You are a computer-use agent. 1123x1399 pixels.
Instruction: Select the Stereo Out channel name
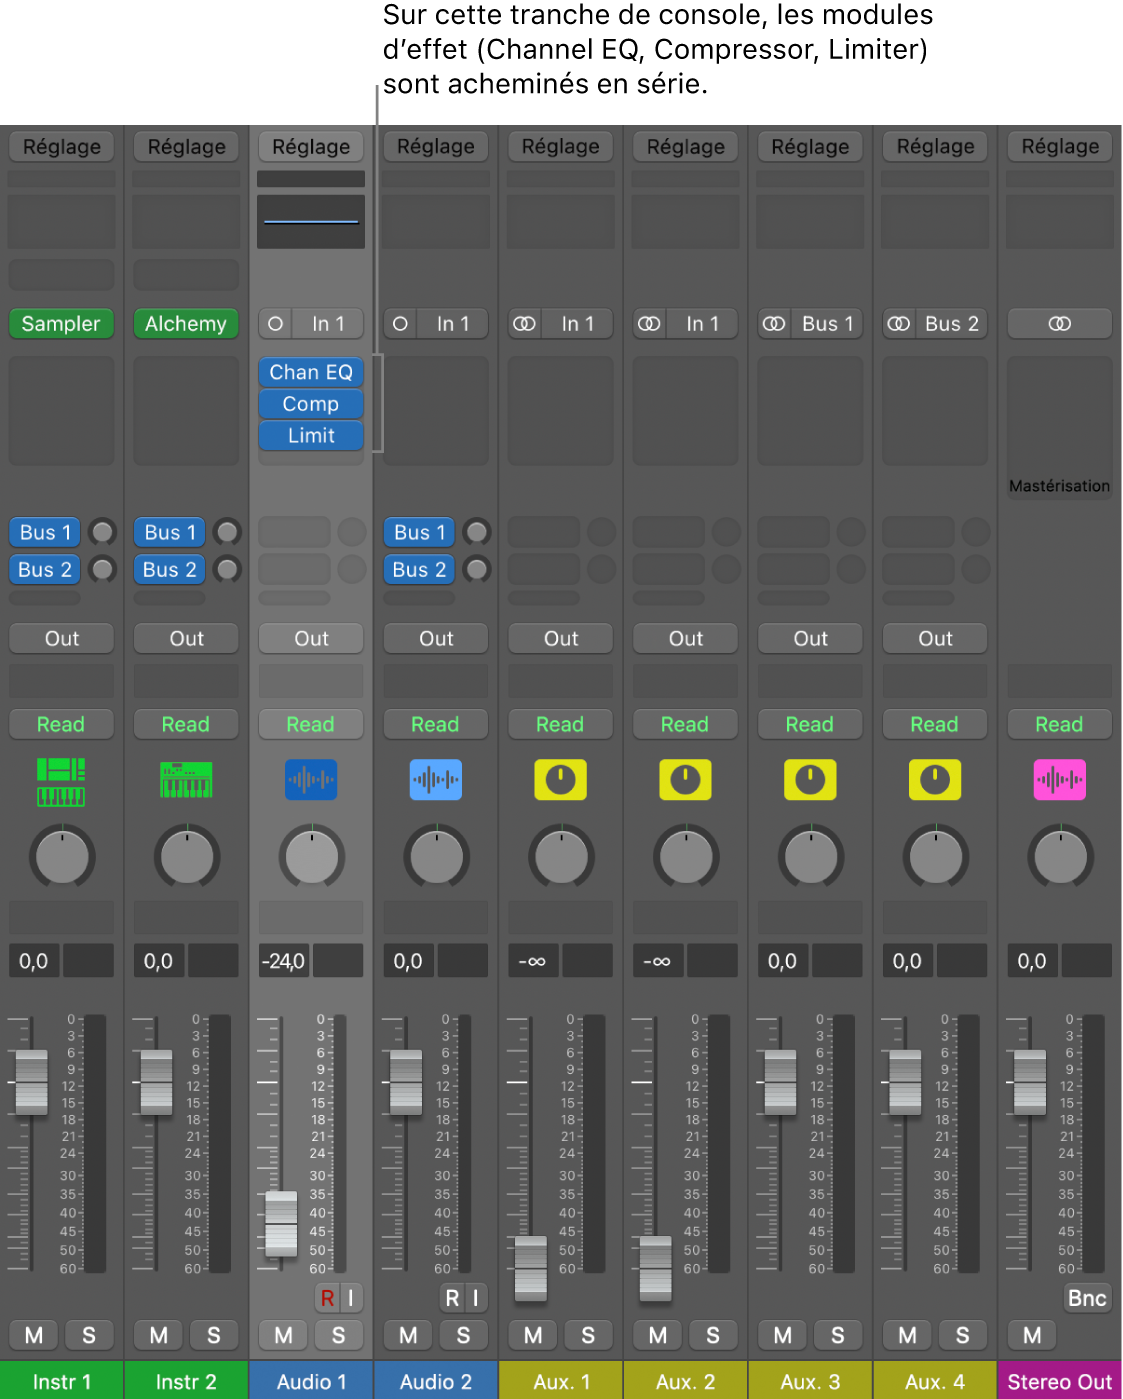click(x=1059, y=1381)
